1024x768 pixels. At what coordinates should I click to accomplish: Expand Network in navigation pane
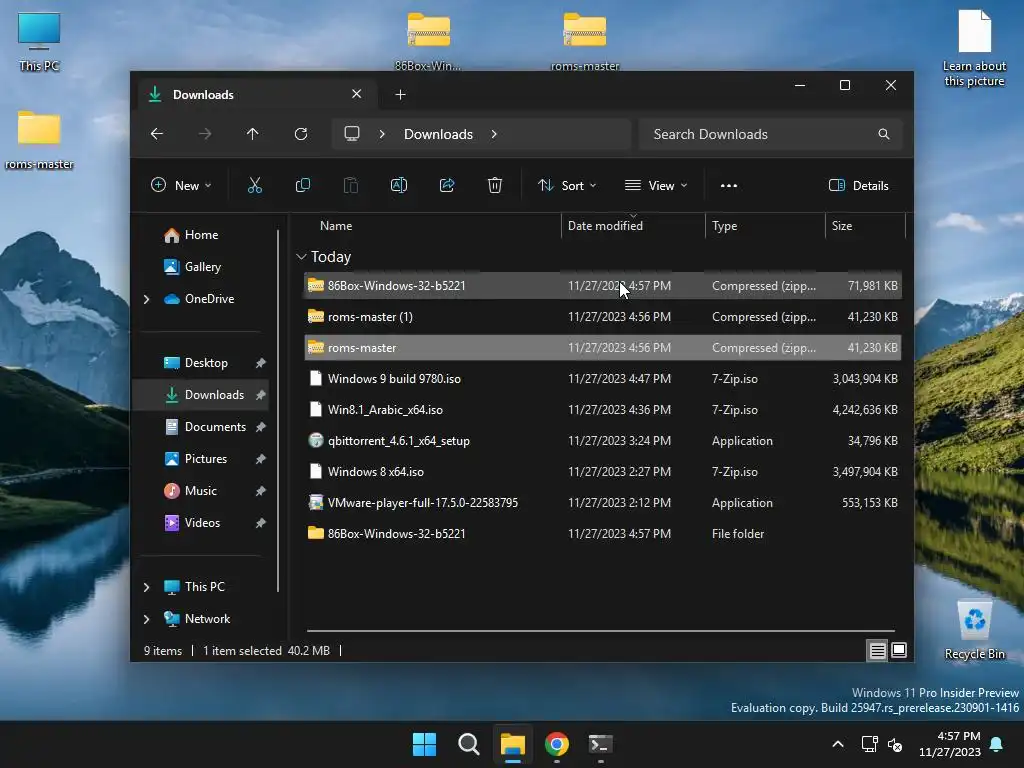(x=146, y=619)
